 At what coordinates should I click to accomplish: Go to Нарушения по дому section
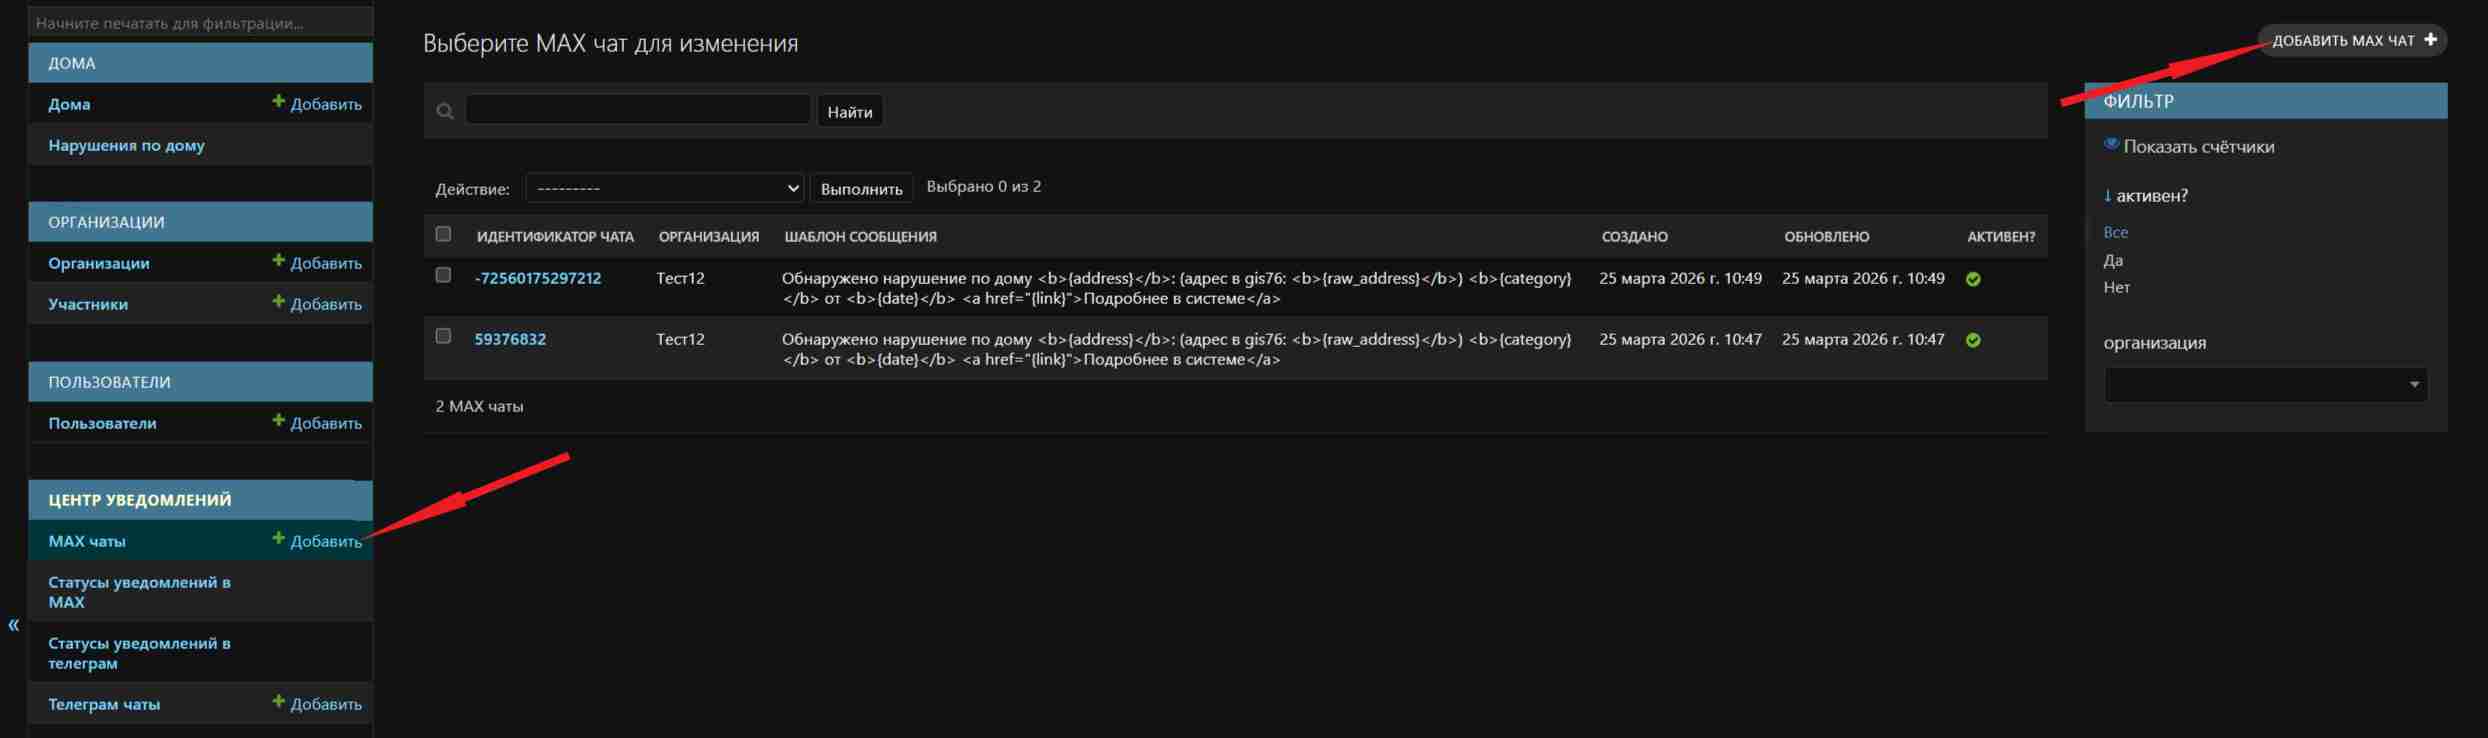[126, 145]
